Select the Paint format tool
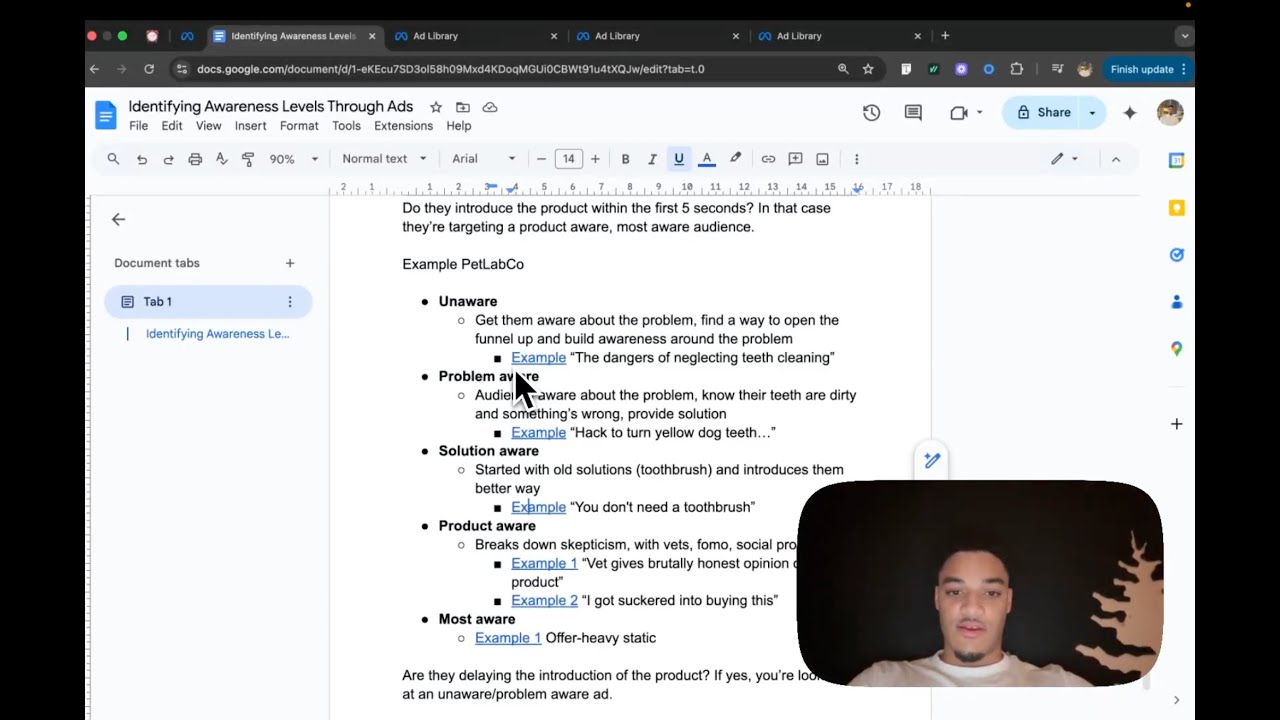This screenshot has width=1280, height=720. (x=248, y=159)
